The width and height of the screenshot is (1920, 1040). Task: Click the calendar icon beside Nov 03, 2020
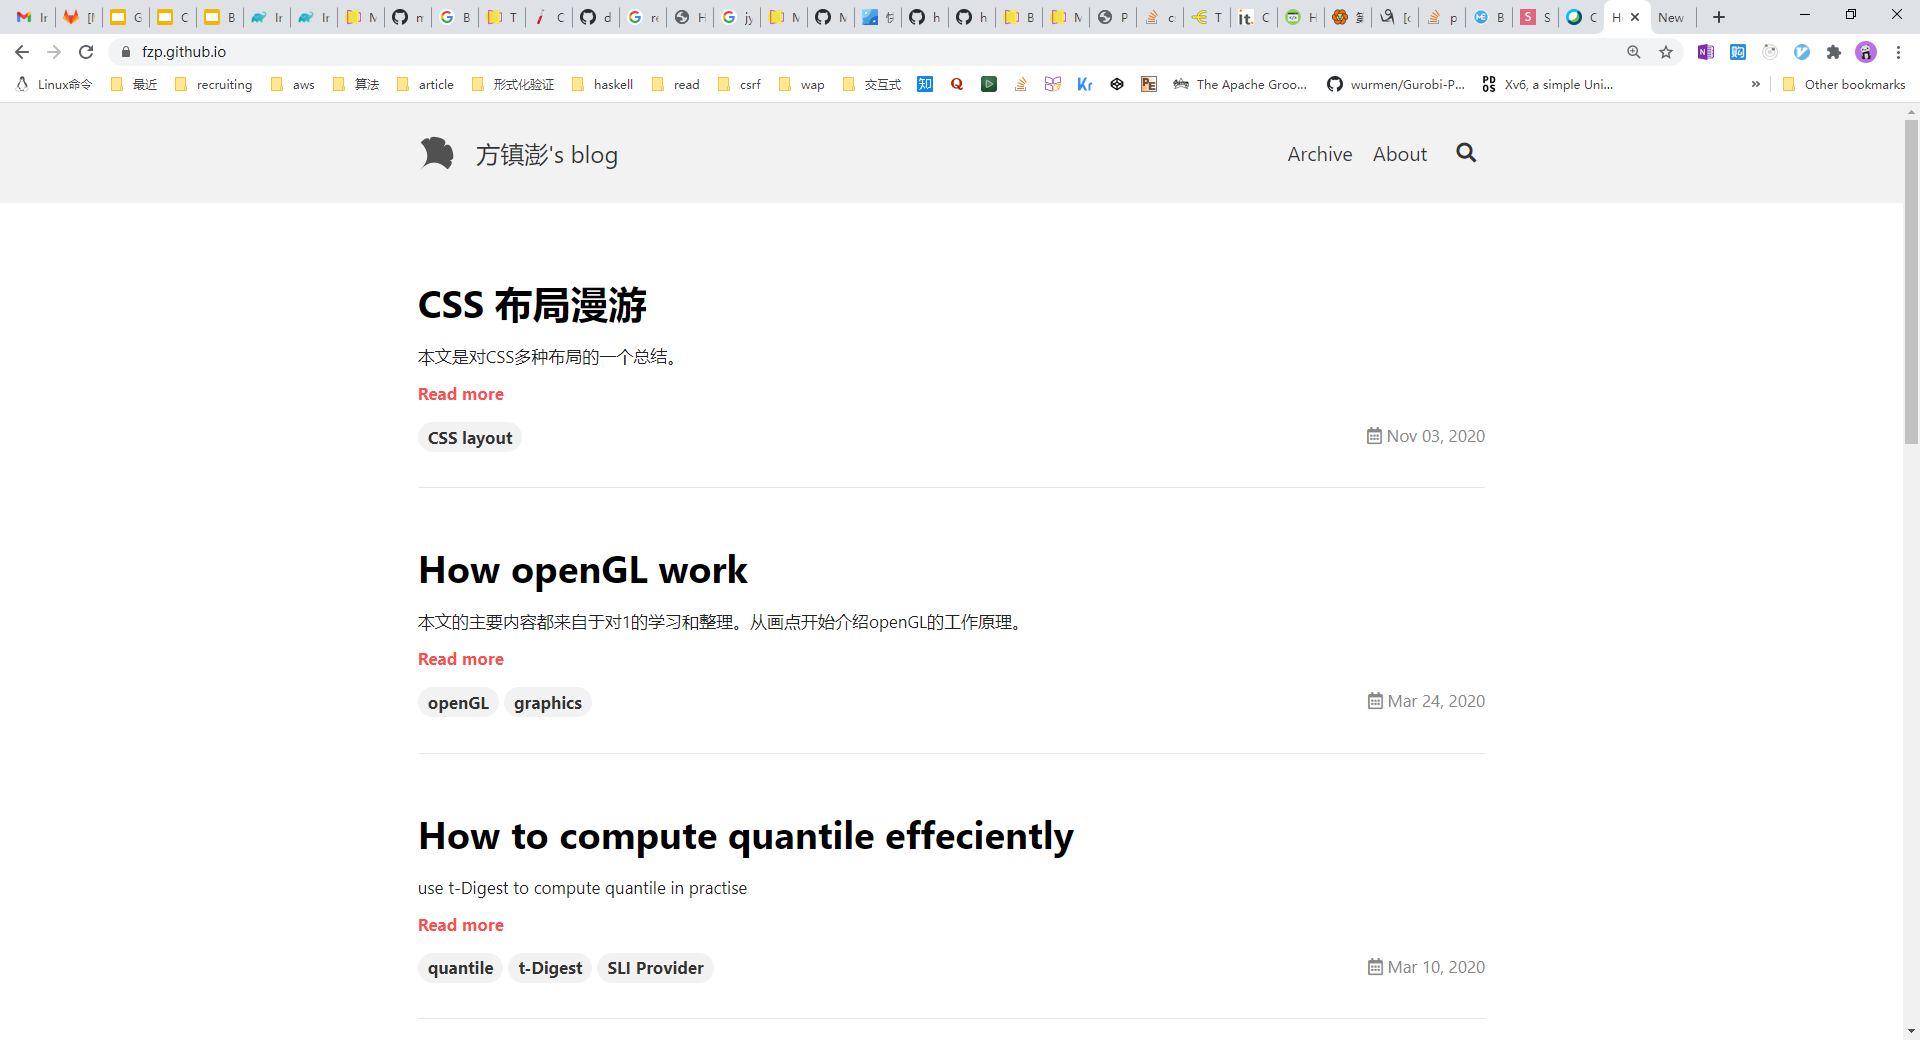click(x=1374, y=436)
